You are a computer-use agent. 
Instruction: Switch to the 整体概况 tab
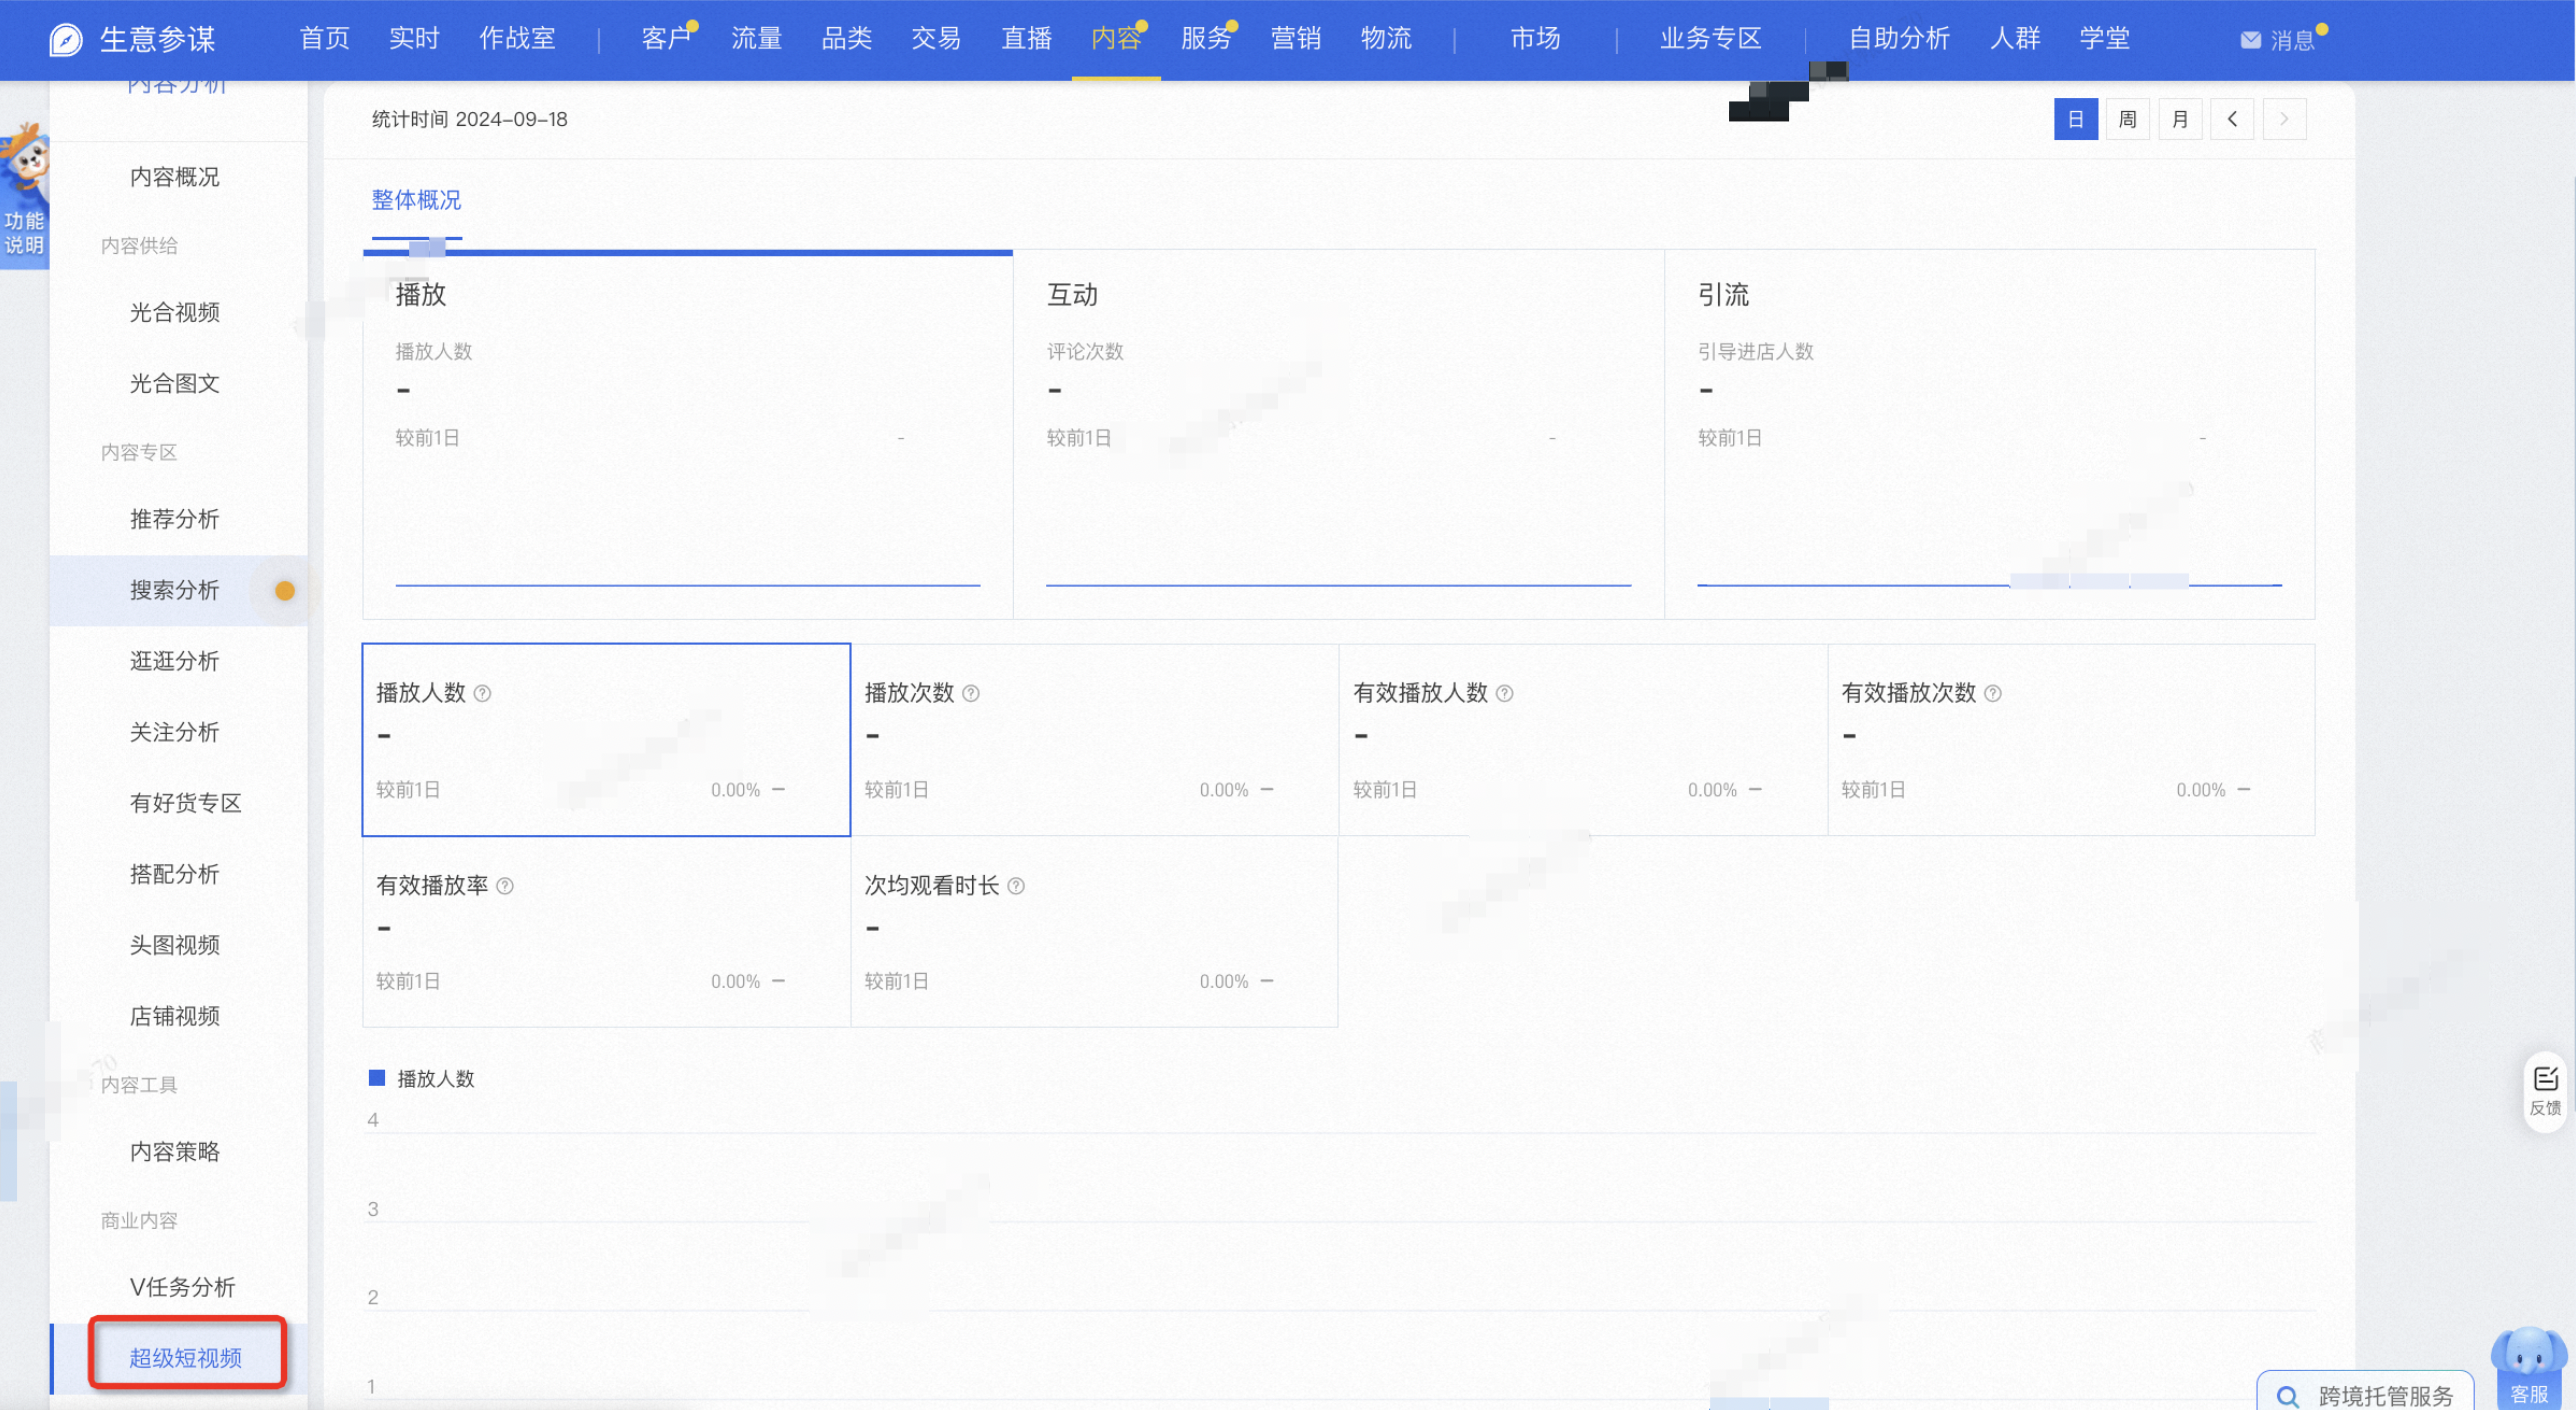point(417,200)
